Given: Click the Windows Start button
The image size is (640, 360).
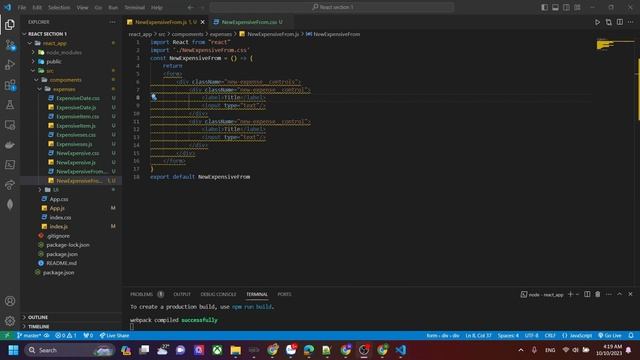Looking at the screenshot, I should 13,350.
